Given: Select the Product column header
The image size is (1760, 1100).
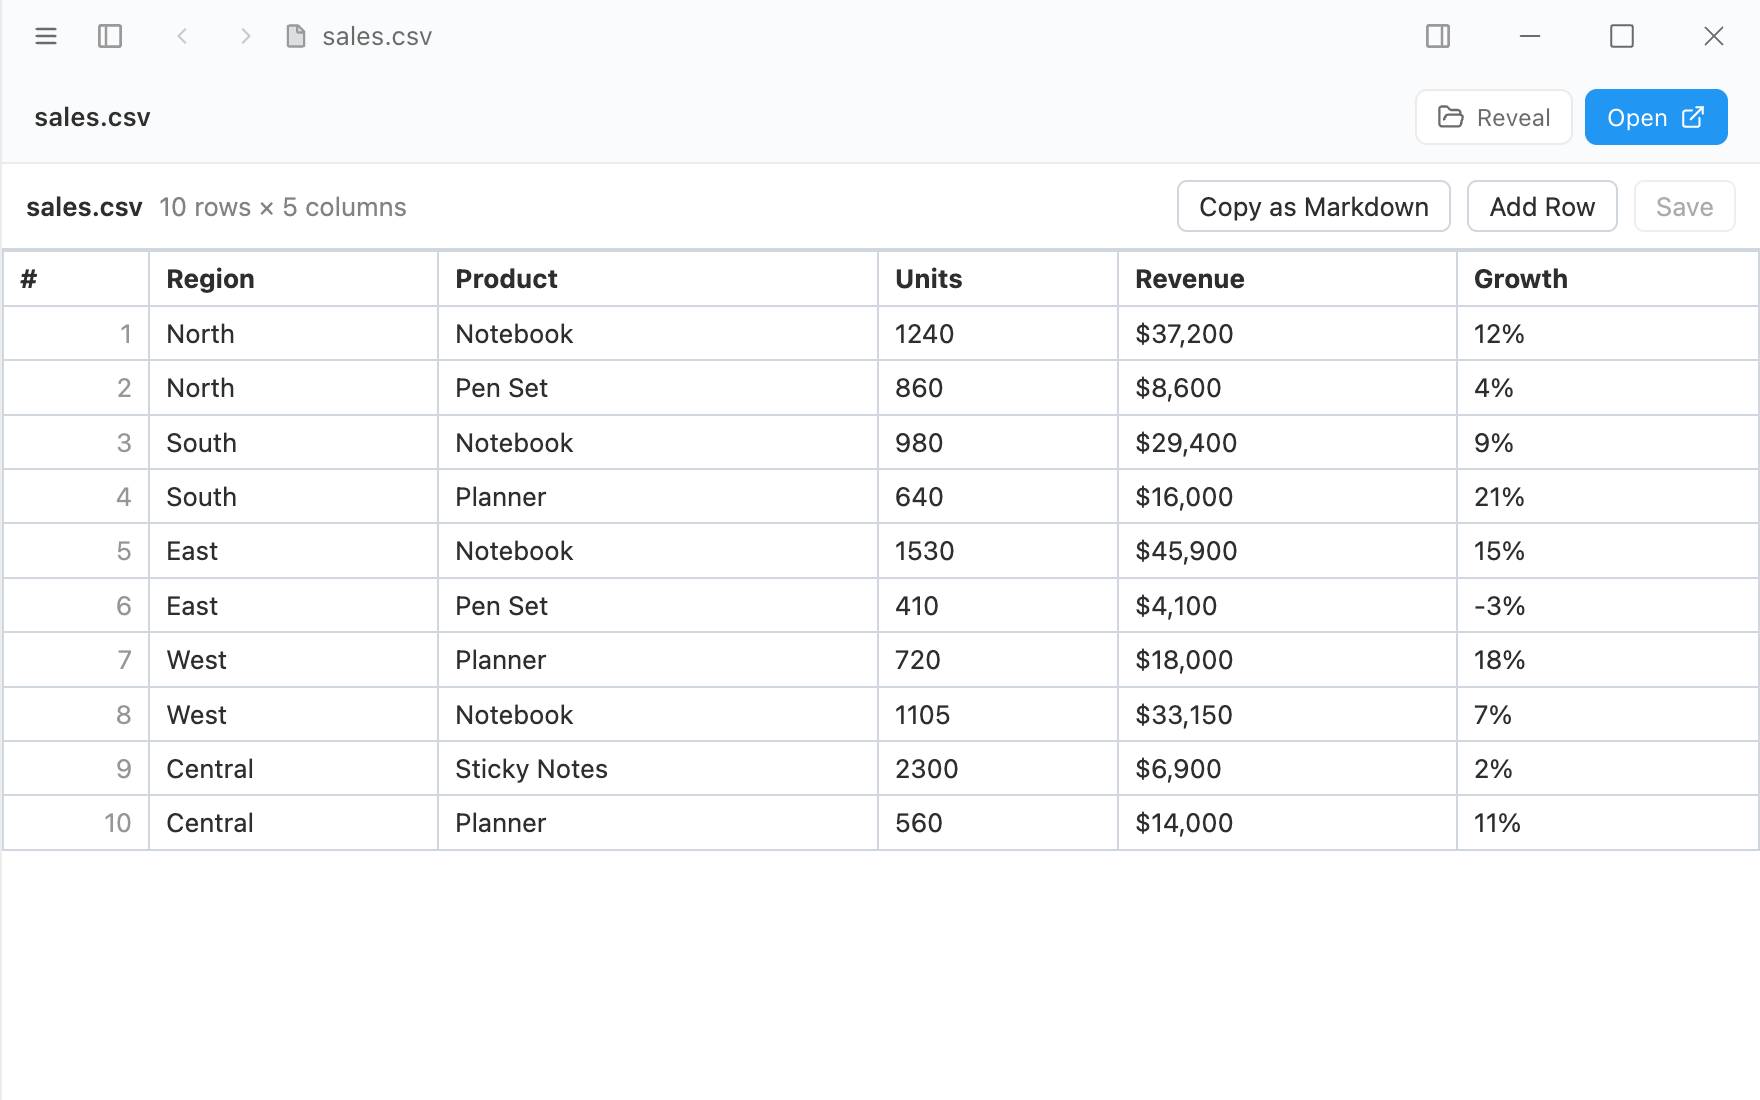Looking at the screenshot, I should (x=658, y=279).
